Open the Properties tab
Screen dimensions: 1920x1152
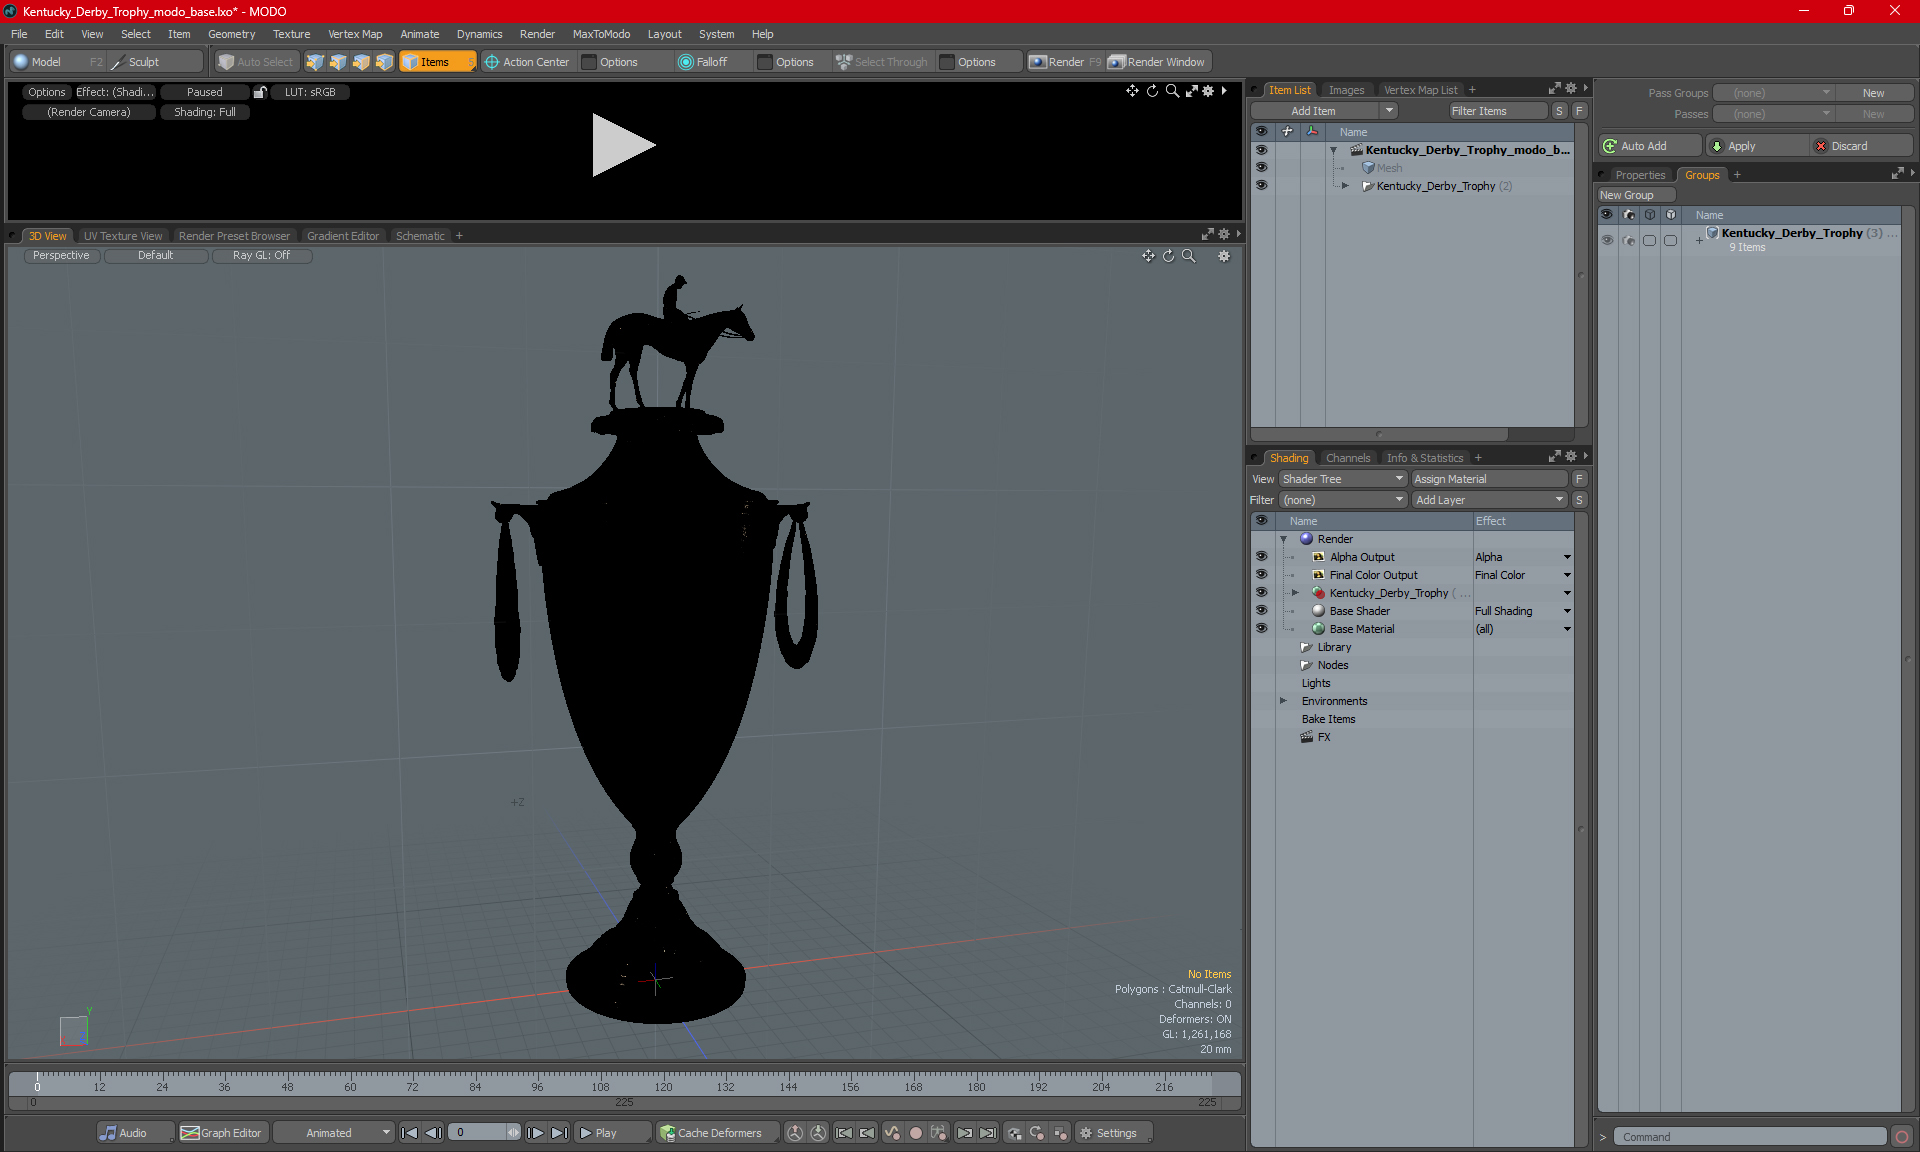[1640, 175]
